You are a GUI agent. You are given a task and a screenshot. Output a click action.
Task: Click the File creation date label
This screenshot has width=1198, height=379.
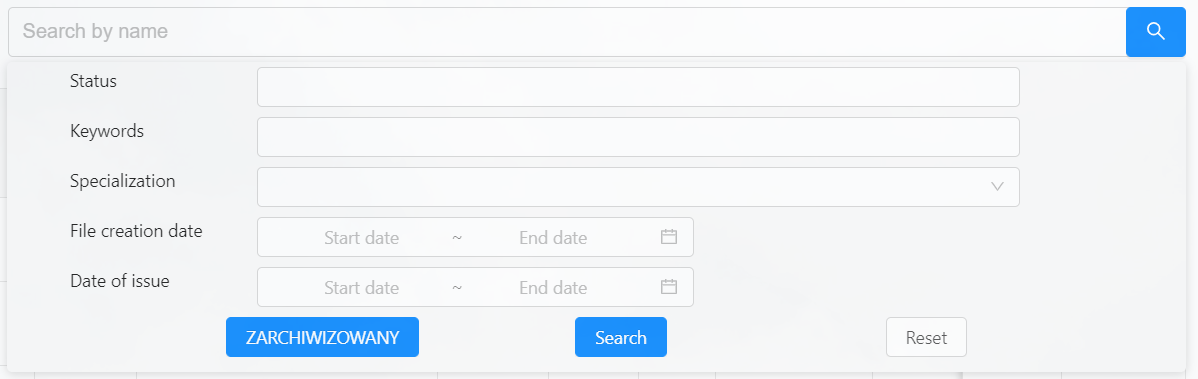(136, 231)
